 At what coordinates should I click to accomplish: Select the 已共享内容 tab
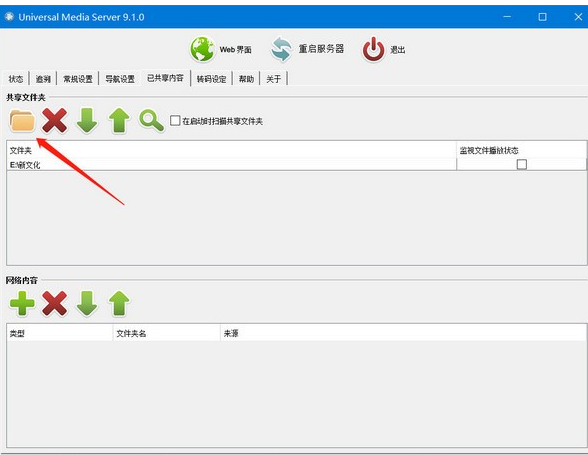[x=165, y=78]
